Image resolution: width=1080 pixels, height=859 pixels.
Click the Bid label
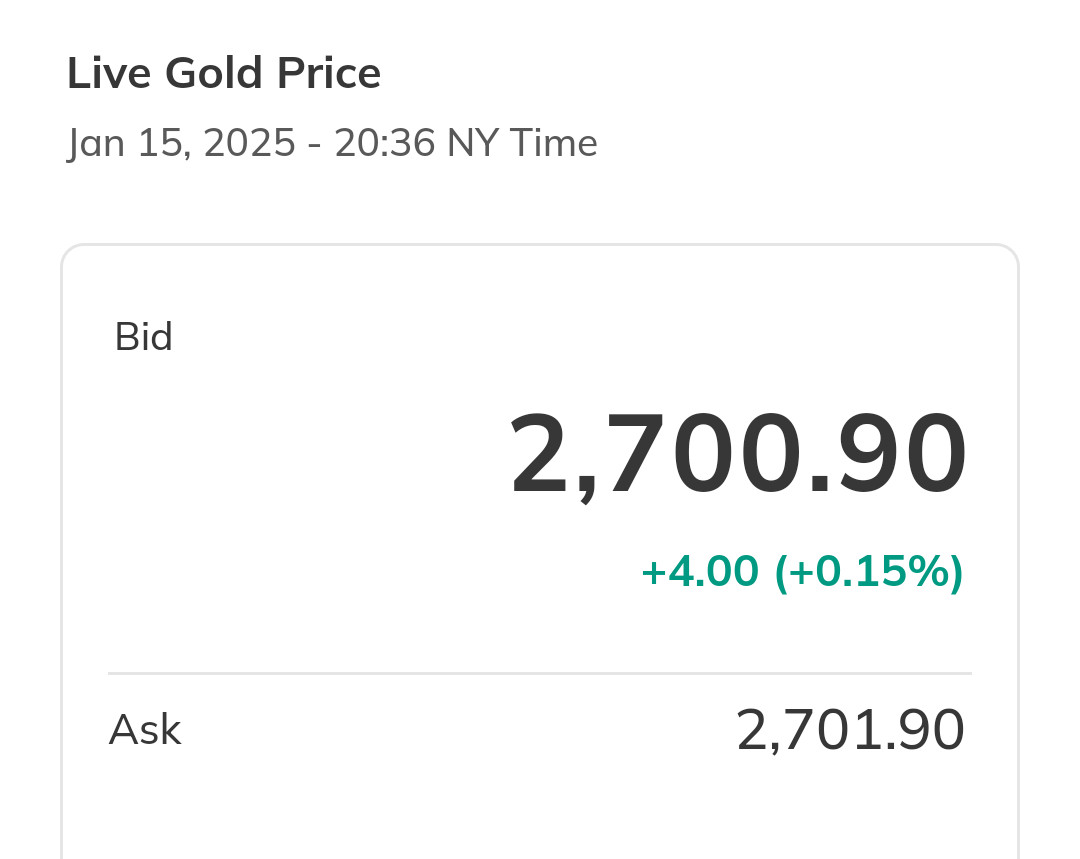[x=144, y=337]
